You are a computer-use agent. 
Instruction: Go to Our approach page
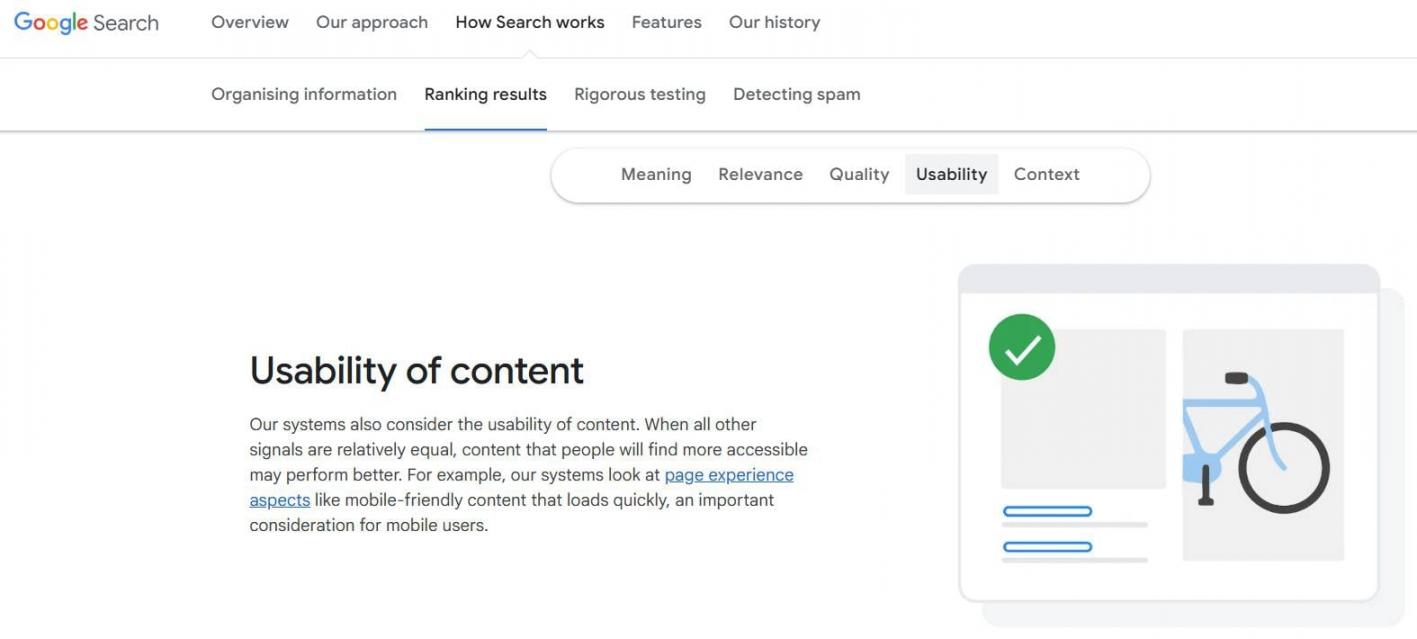point(372,22)
